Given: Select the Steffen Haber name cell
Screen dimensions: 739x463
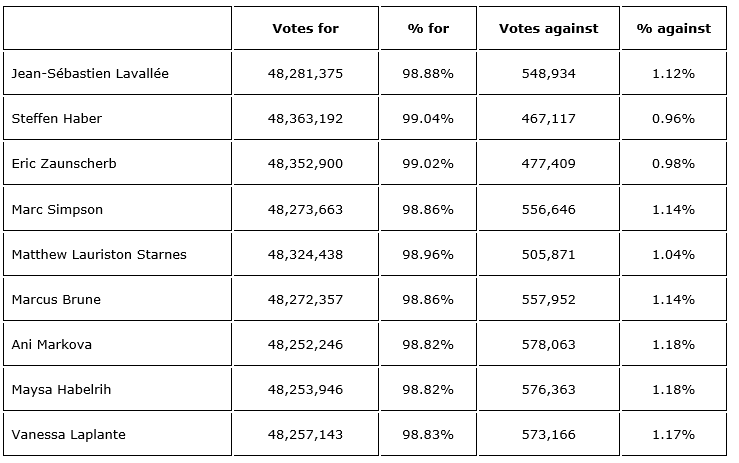Looking at the screenshot, I should pyautogui.click(x=57, y=119).
